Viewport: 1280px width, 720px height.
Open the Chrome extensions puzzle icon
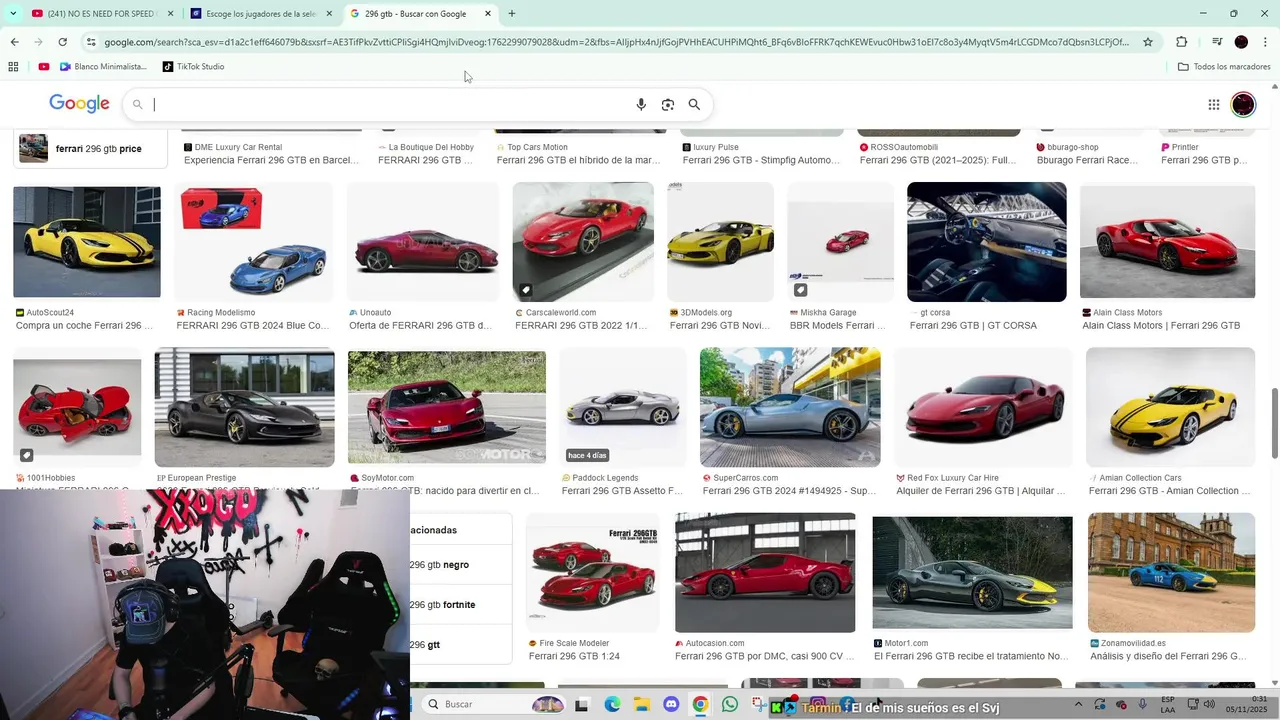click(x=1181, y=42)
